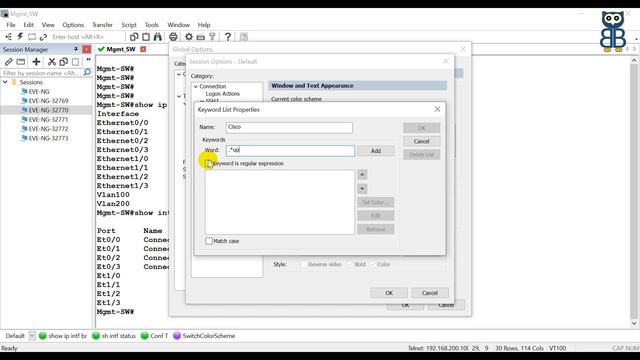The height and width of the screenshot is (360, 640).
Task: Click the keymap editor icon next to the gear
Action: click(200, 37)
